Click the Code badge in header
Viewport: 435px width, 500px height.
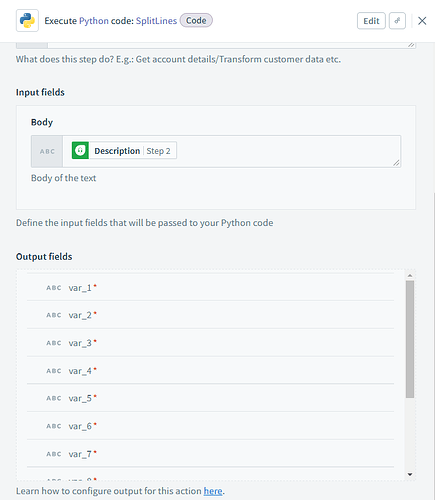(196, 21)
